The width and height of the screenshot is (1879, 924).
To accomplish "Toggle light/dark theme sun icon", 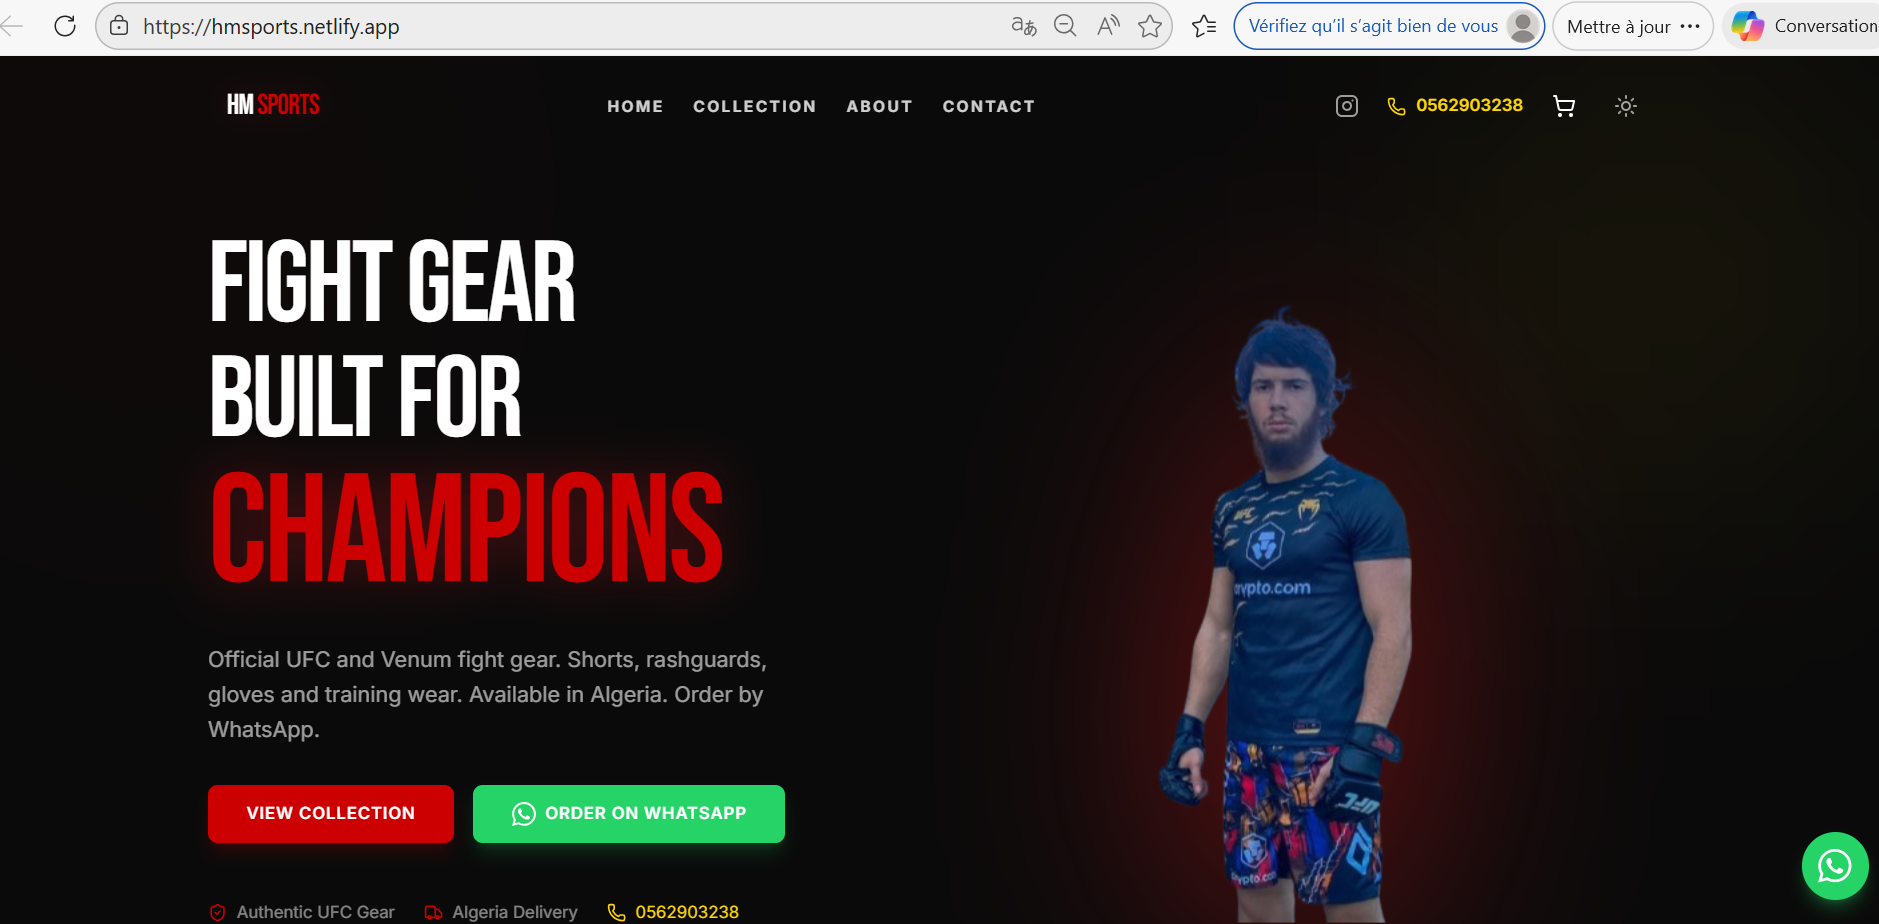I will tap(1626, 106).
